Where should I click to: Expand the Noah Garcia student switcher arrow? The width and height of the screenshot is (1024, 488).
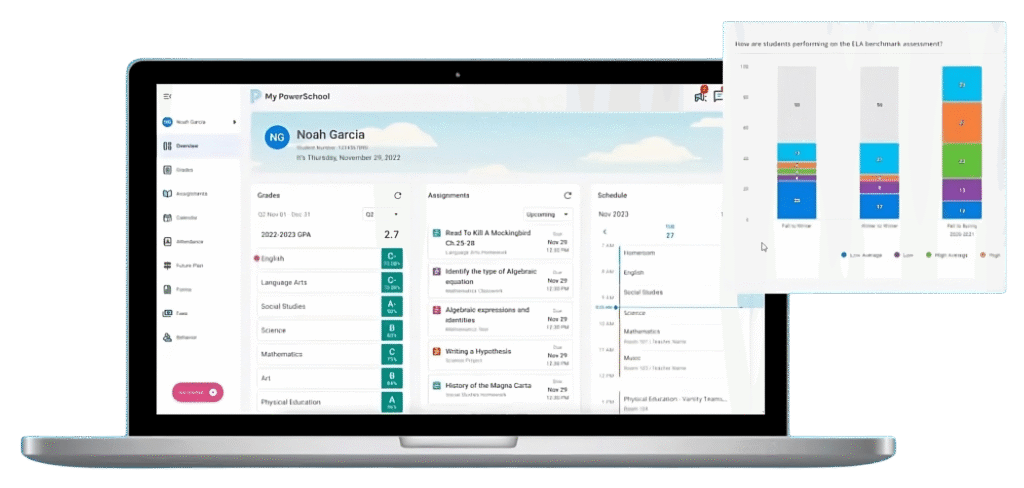[x=234, y=122]
